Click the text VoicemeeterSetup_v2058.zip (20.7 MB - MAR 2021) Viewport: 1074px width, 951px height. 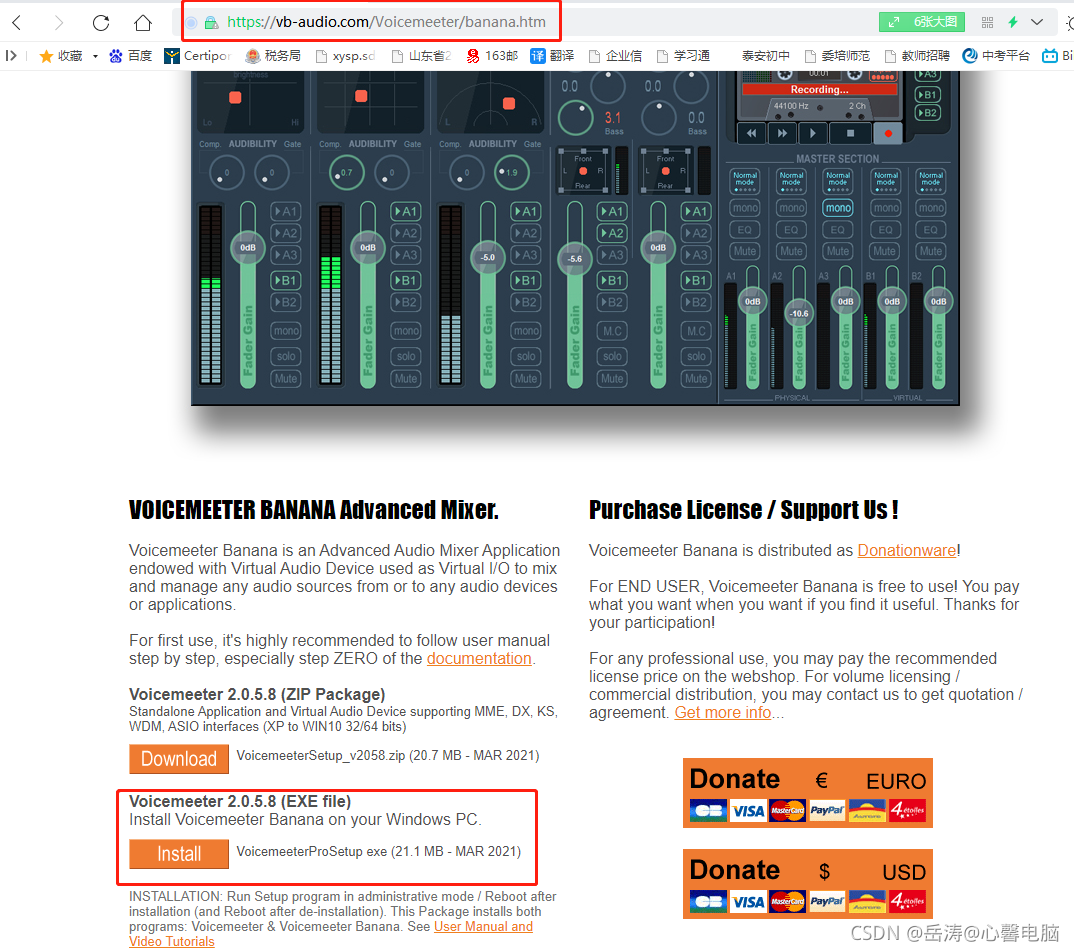coord(388,755)
